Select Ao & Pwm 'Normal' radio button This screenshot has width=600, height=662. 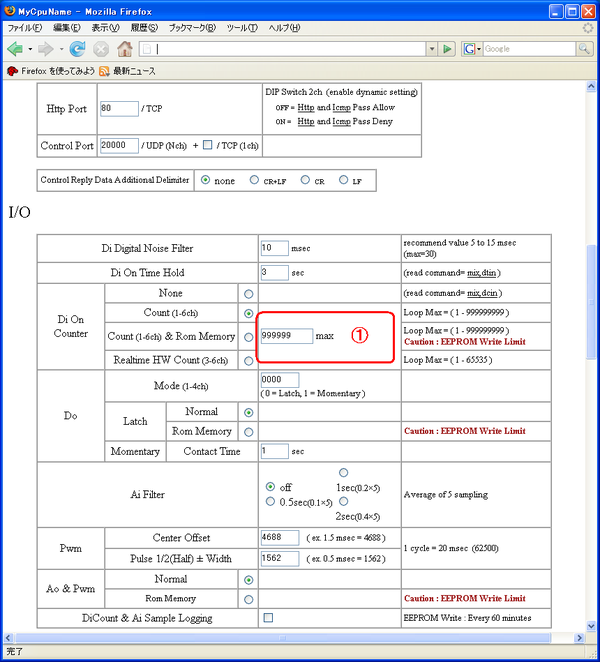point(249,581)
